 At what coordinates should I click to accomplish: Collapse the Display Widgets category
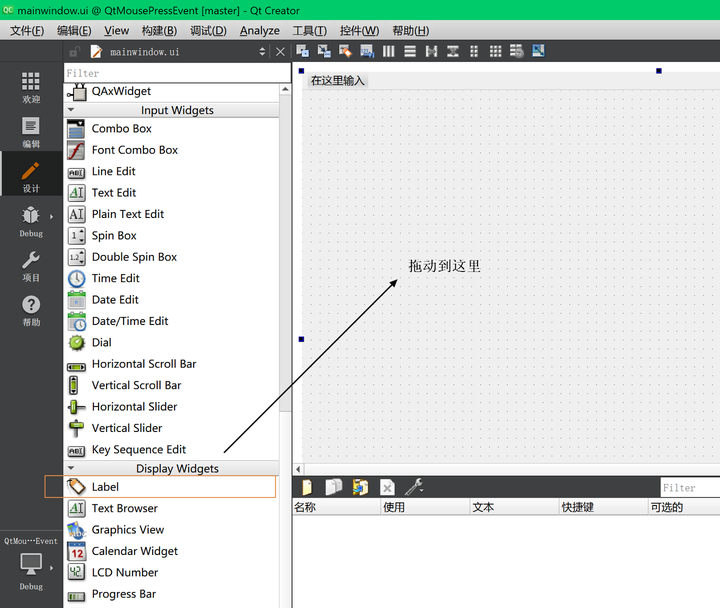tap(71, 468)
